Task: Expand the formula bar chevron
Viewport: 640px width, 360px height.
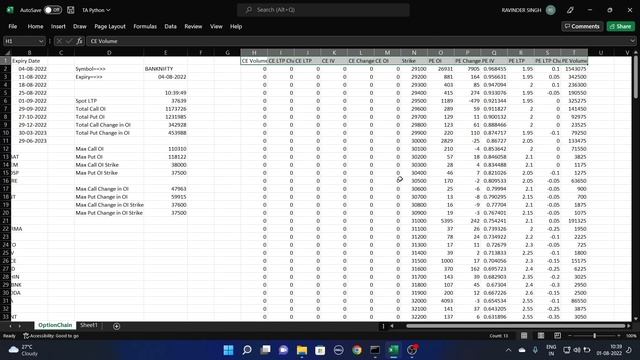Action: pos(632,41)
